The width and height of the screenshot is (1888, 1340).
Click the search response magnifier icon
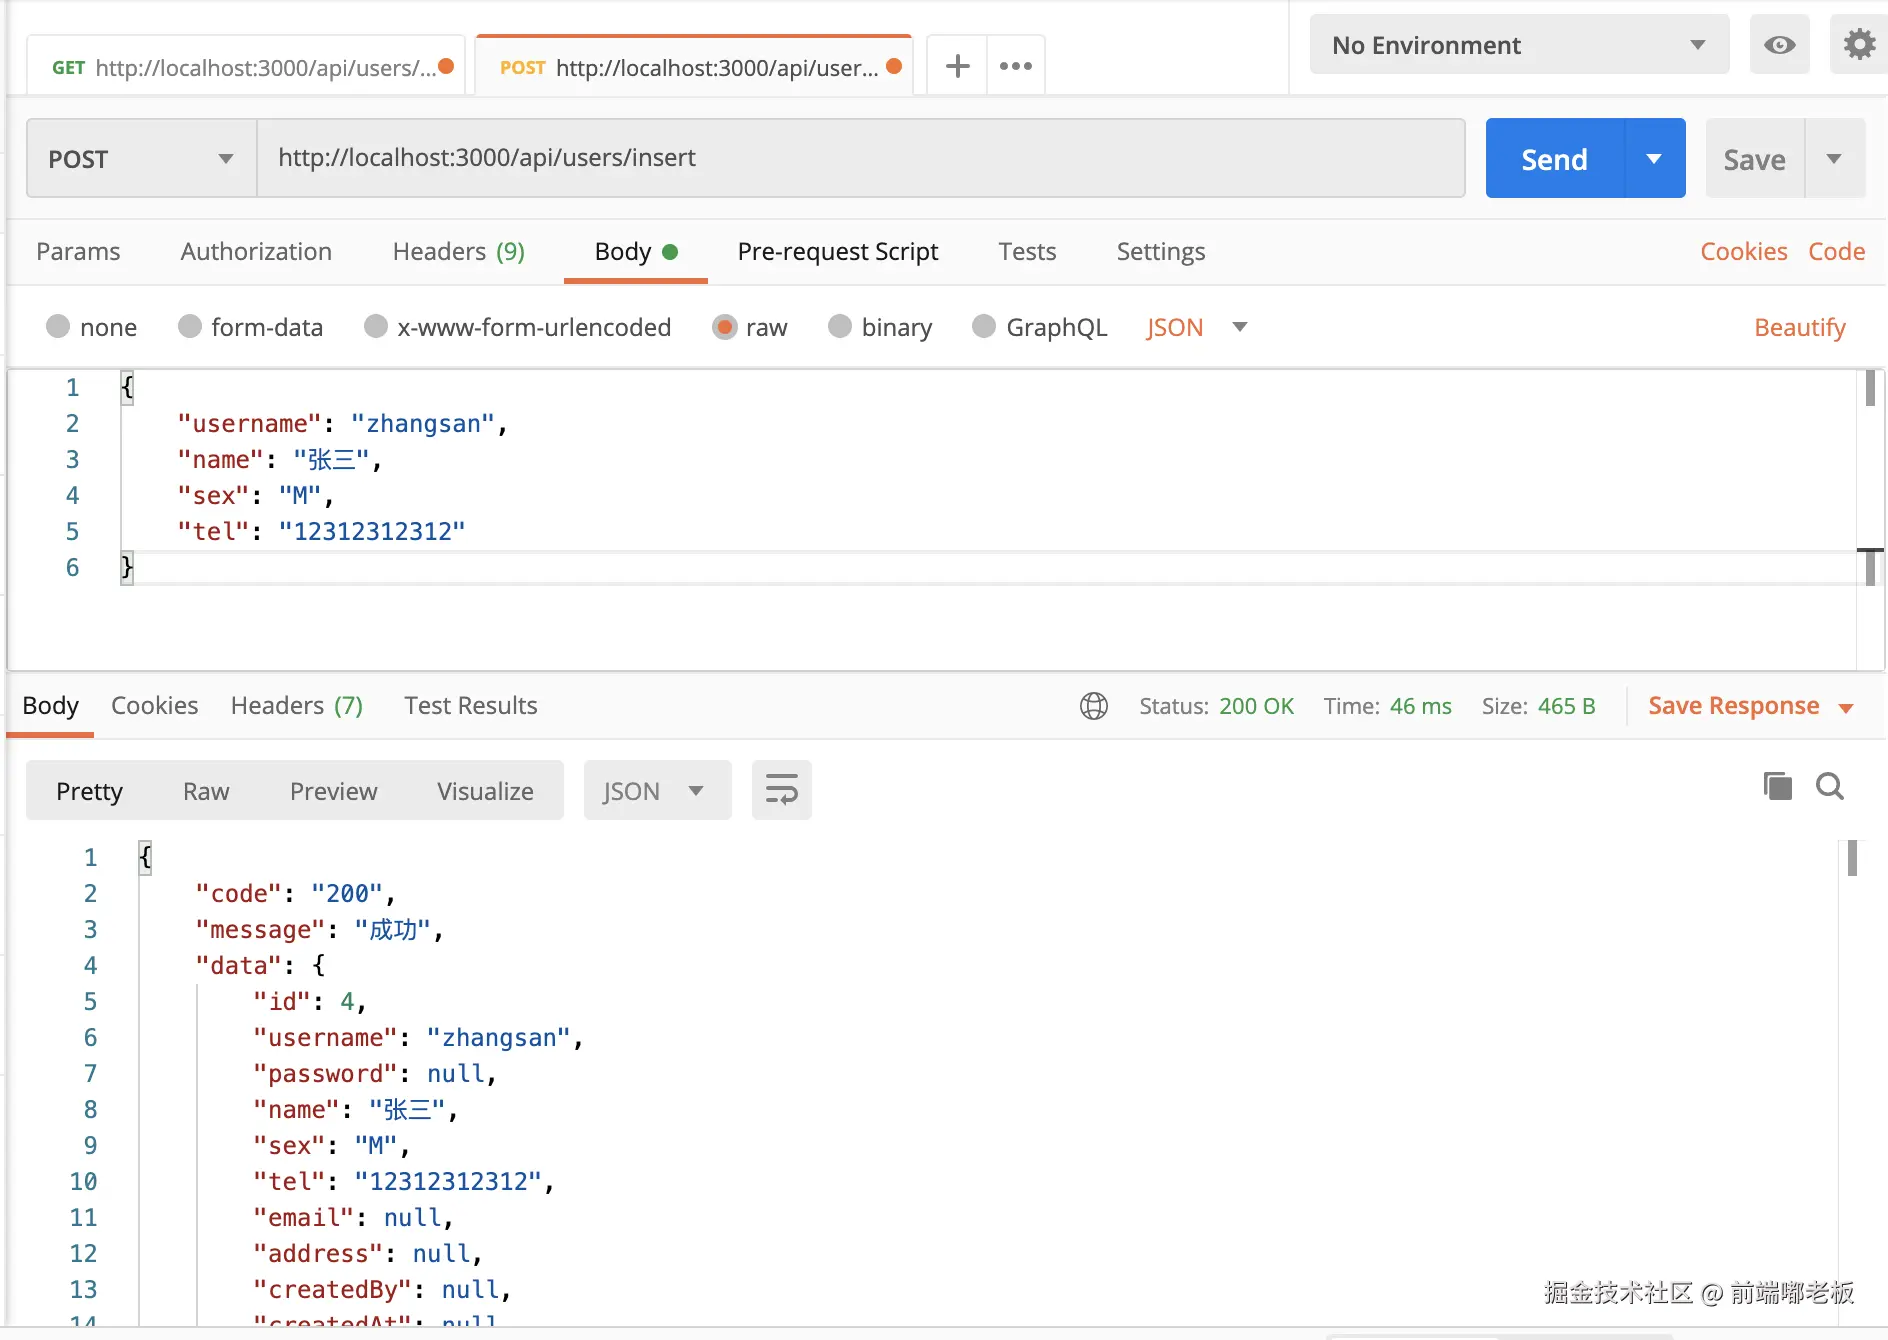(1830, 786)
